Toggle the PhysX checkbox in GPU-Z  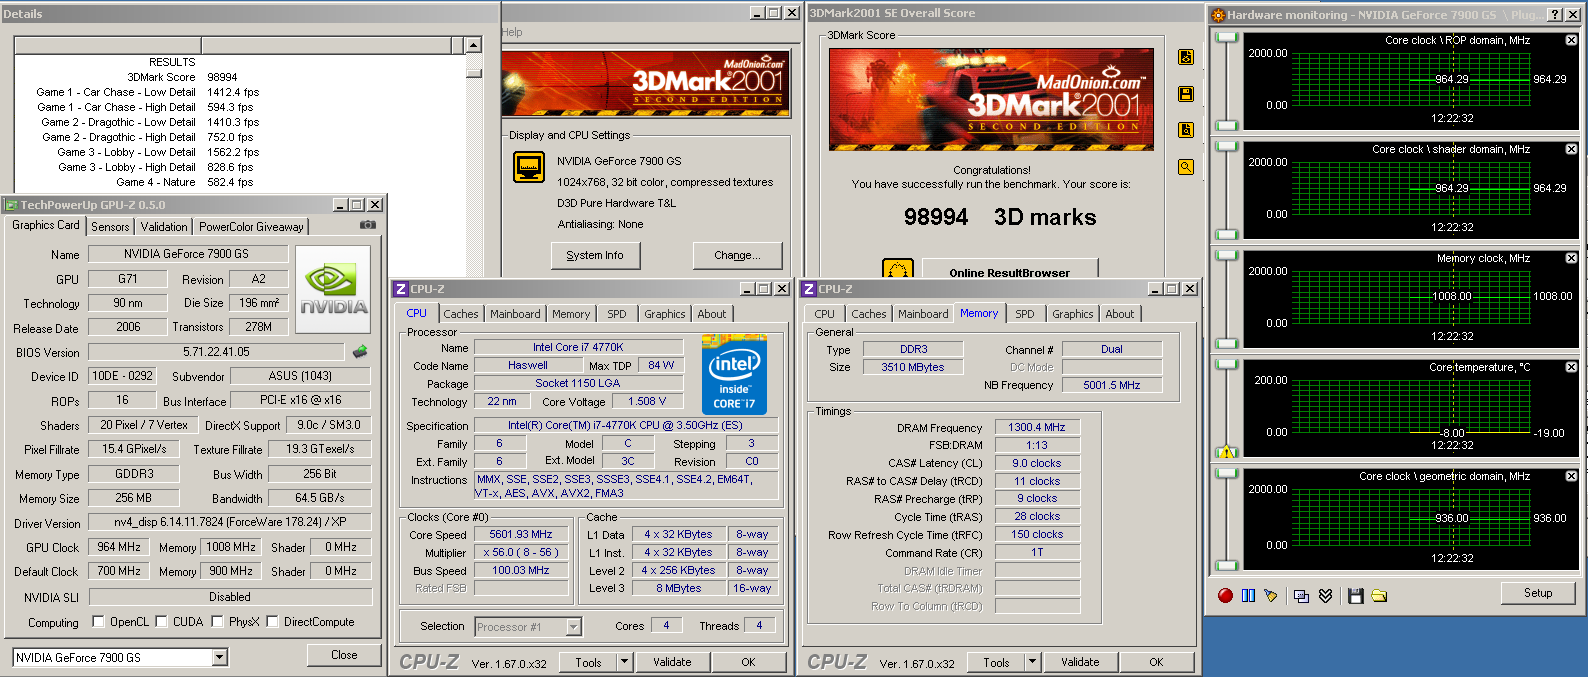click(217, 621)
